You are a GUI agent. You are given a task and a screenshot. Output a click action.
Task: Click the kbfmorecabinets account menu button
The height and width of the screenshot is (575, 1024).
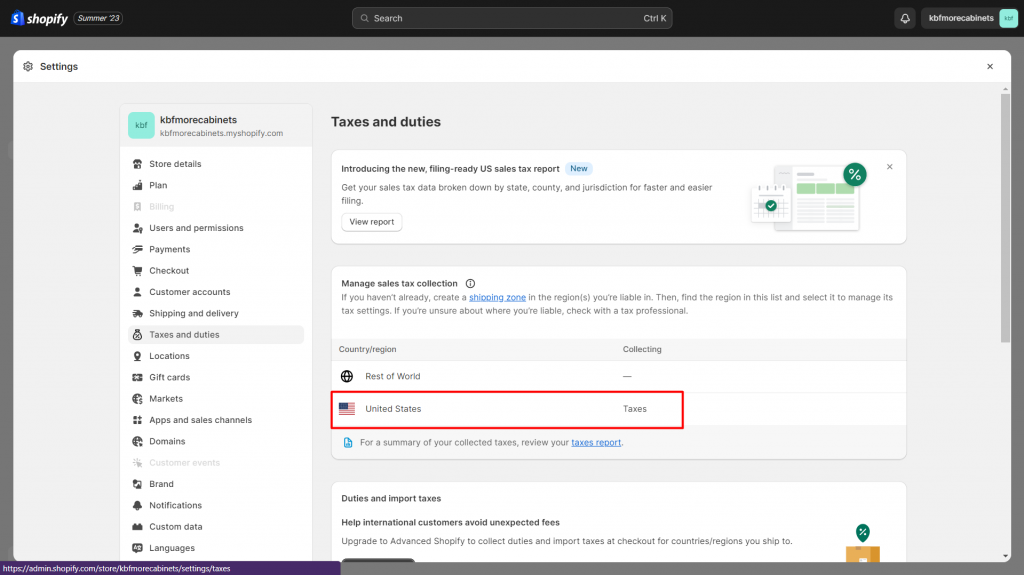pyautogui.click(x=969, y=18)
